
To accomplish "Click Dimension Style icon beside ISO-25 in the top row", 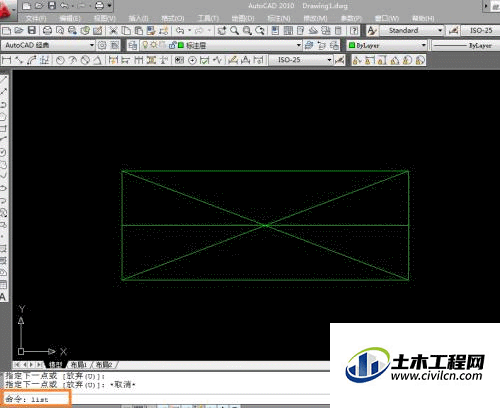I will (453, 31).
